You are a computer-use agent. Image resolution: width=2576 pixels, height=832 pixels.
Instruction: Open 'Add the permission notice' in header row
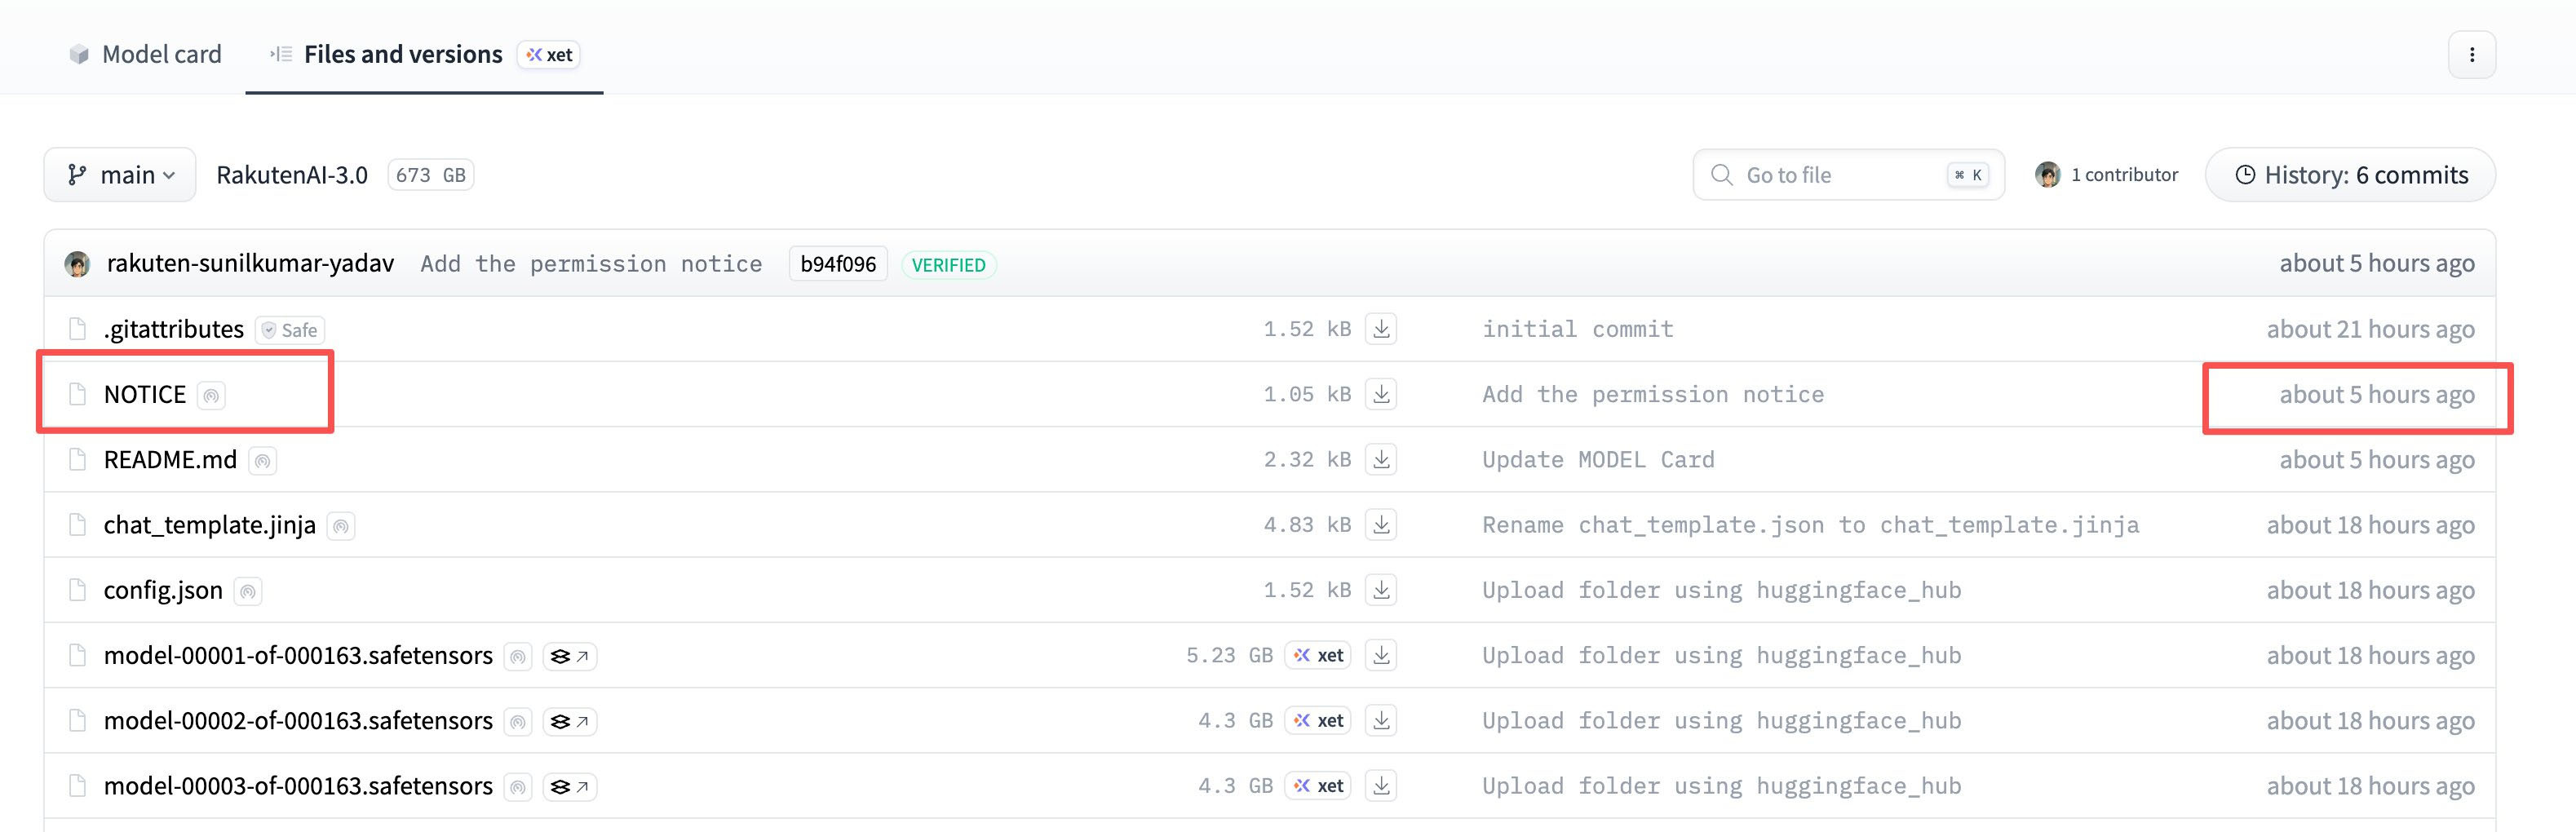[x=591, y=264]
